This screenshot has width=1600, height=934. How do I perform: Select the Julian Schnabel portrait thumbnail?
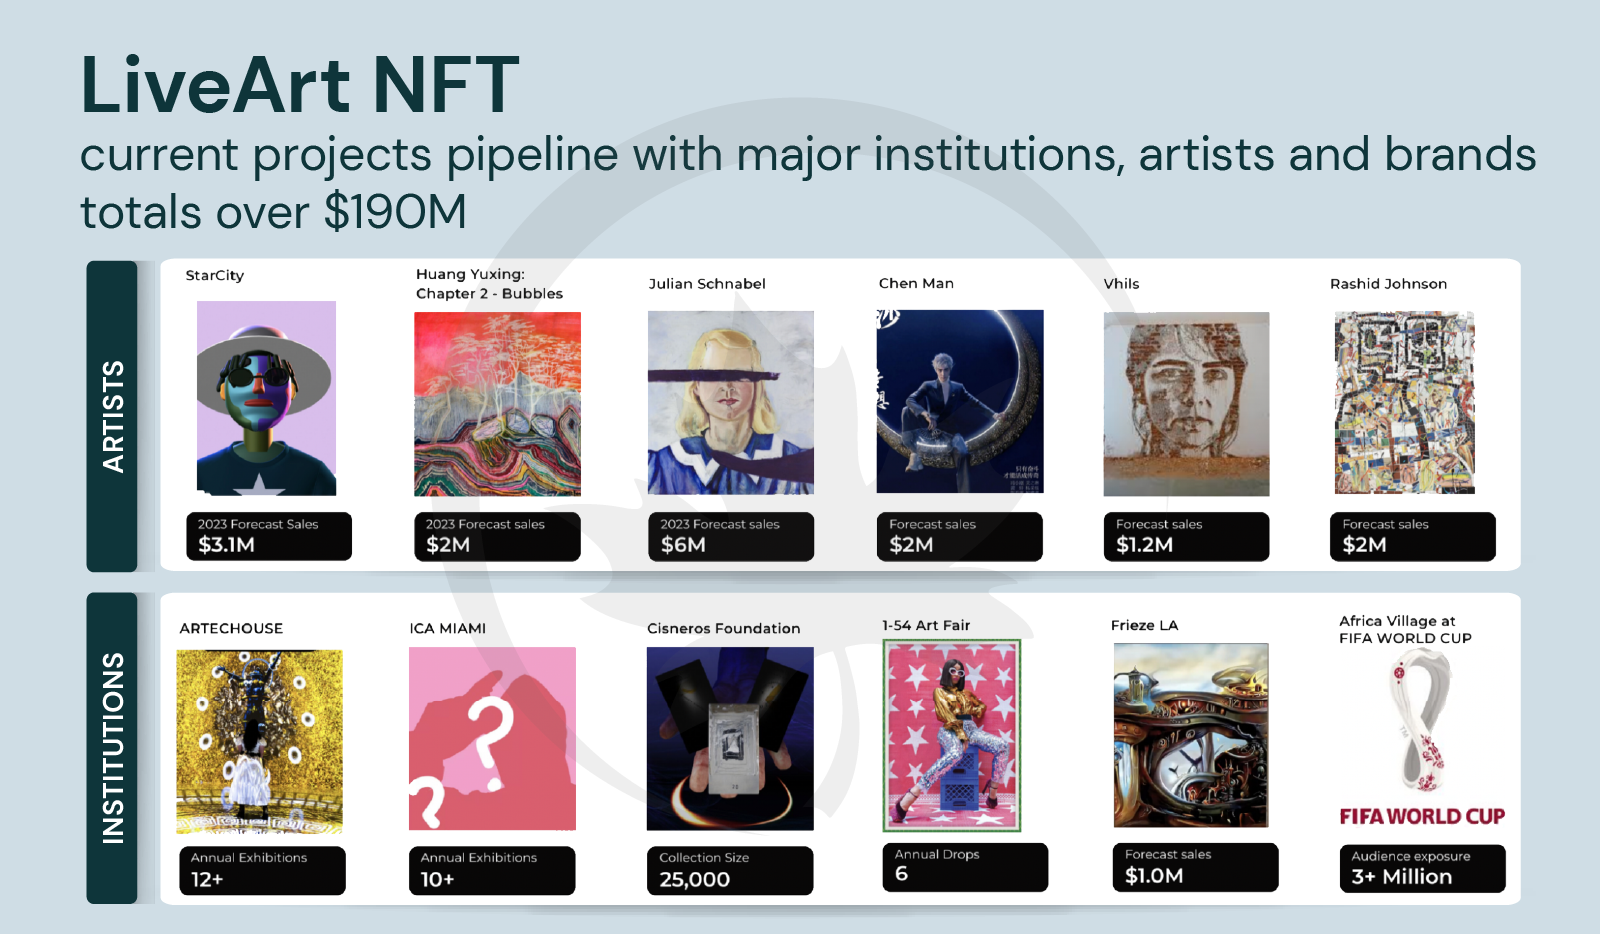[731, 402]
